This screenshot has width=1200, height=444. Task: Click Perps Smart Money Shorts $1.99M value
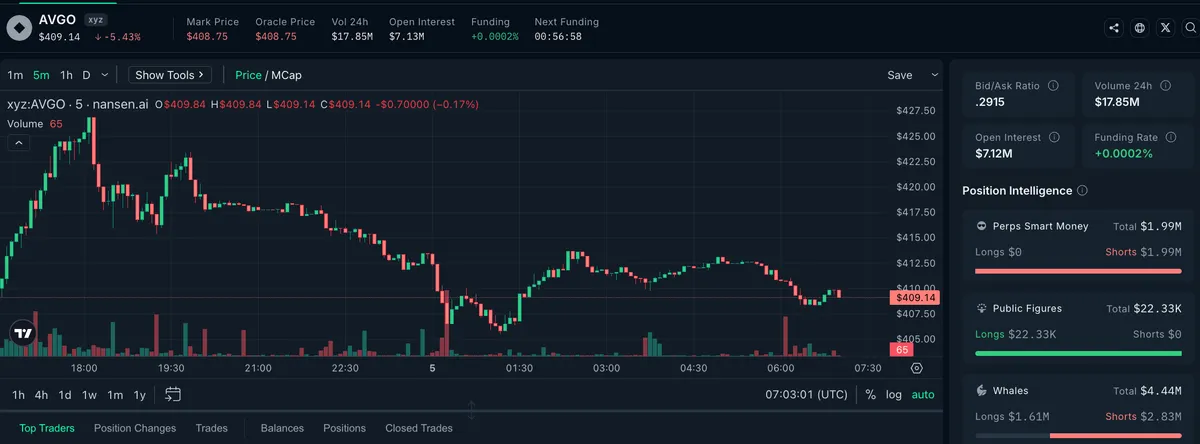1161,252
